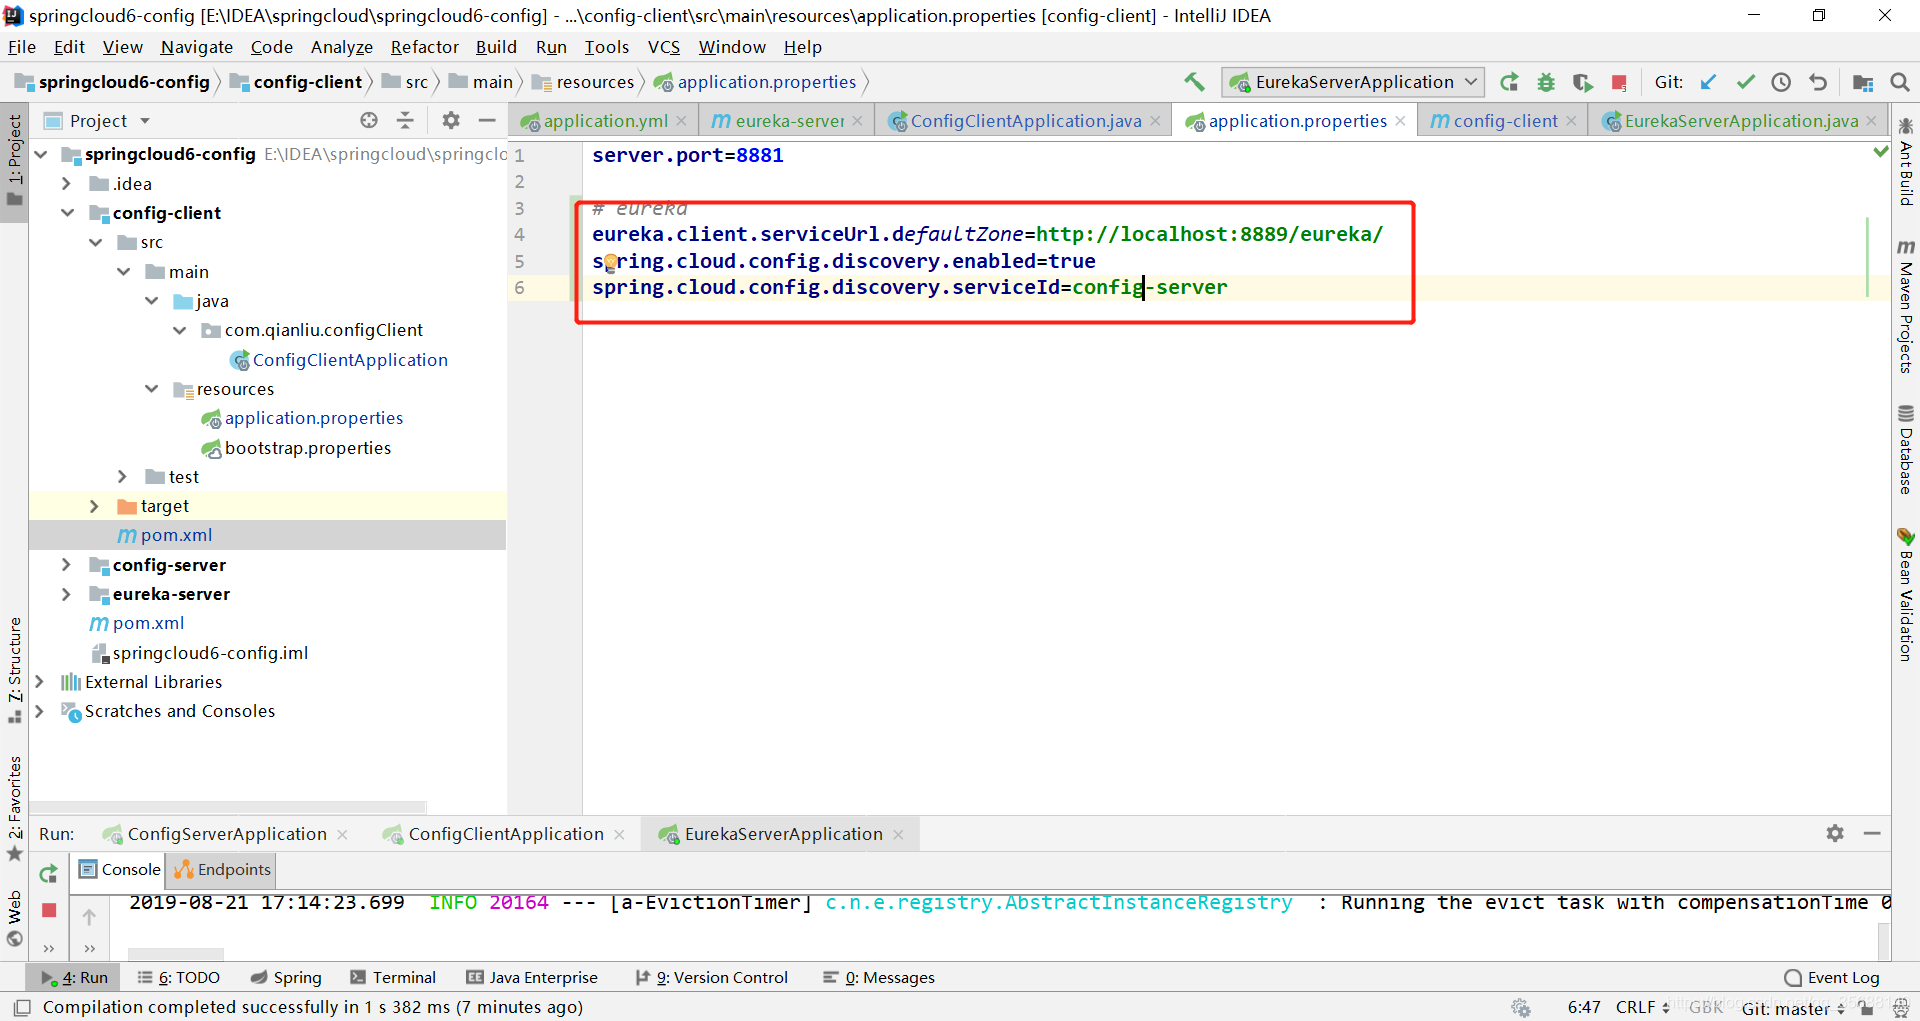Open Favorites side tool window
This screenshot has width=1920, height=1021.
point(14,808)
